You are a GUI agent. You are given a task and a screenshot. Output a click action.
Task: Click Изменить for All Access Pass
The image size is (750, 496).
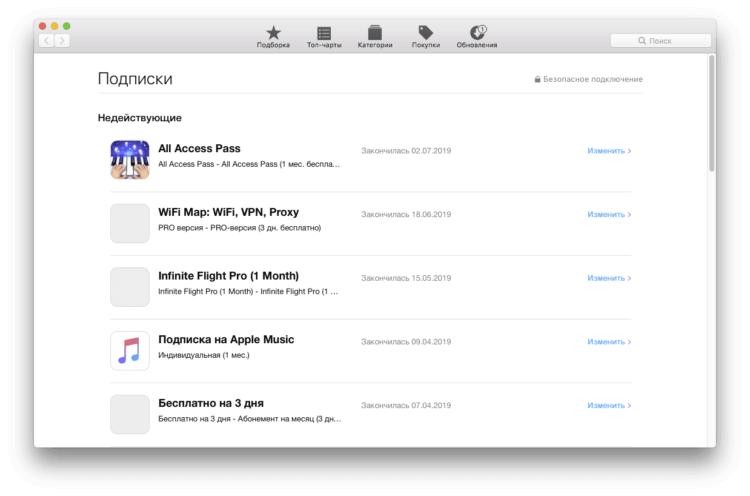click(609, 151)
